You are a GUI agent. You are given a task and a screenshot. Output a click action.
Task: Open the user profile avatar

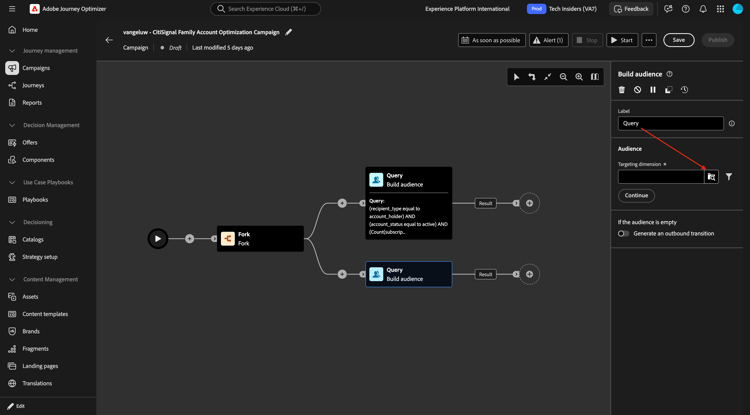pyautogui.click(x=738, y=9)
